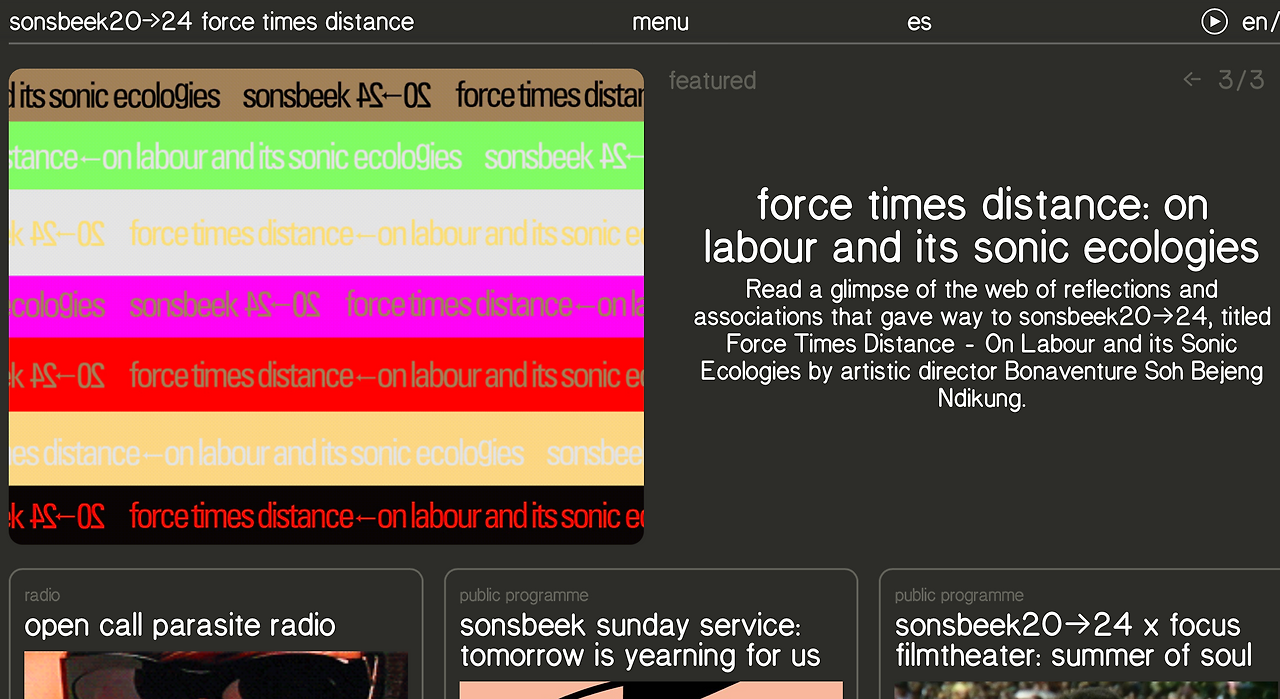The height and width of the screenshot is (699, 1280).
Task: Open the summer of soul card thumbnail
Action: pyautogui.click(x=1087, y=690)
